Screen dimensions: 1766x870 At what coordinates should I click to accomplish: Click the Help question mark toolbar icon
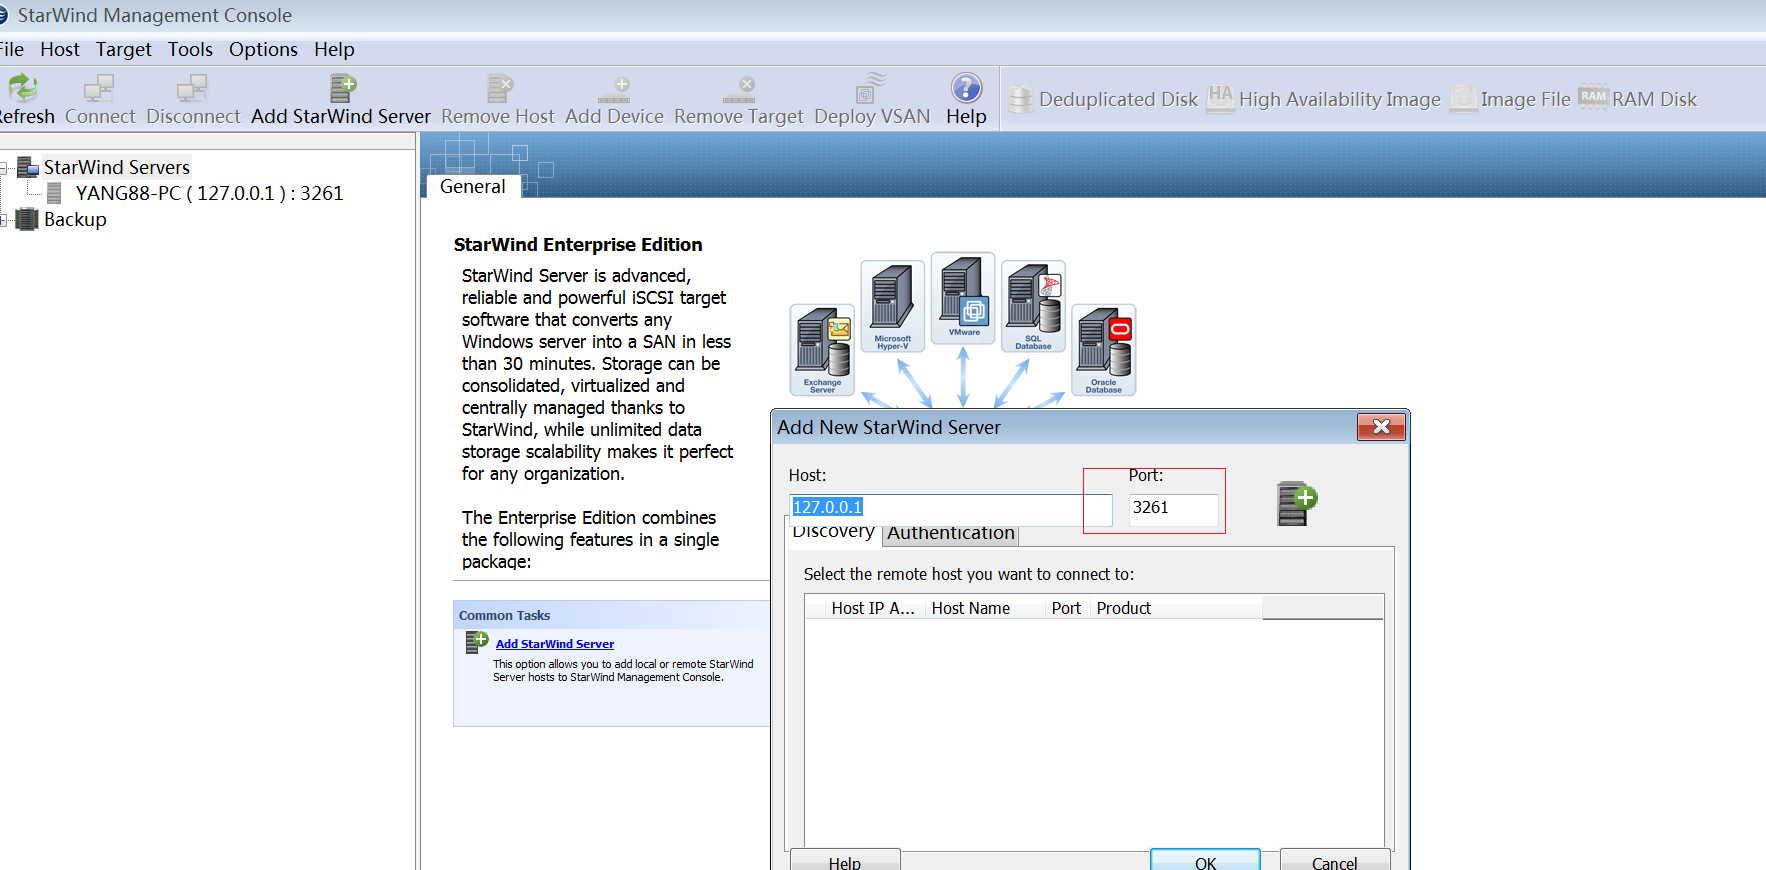966,88
